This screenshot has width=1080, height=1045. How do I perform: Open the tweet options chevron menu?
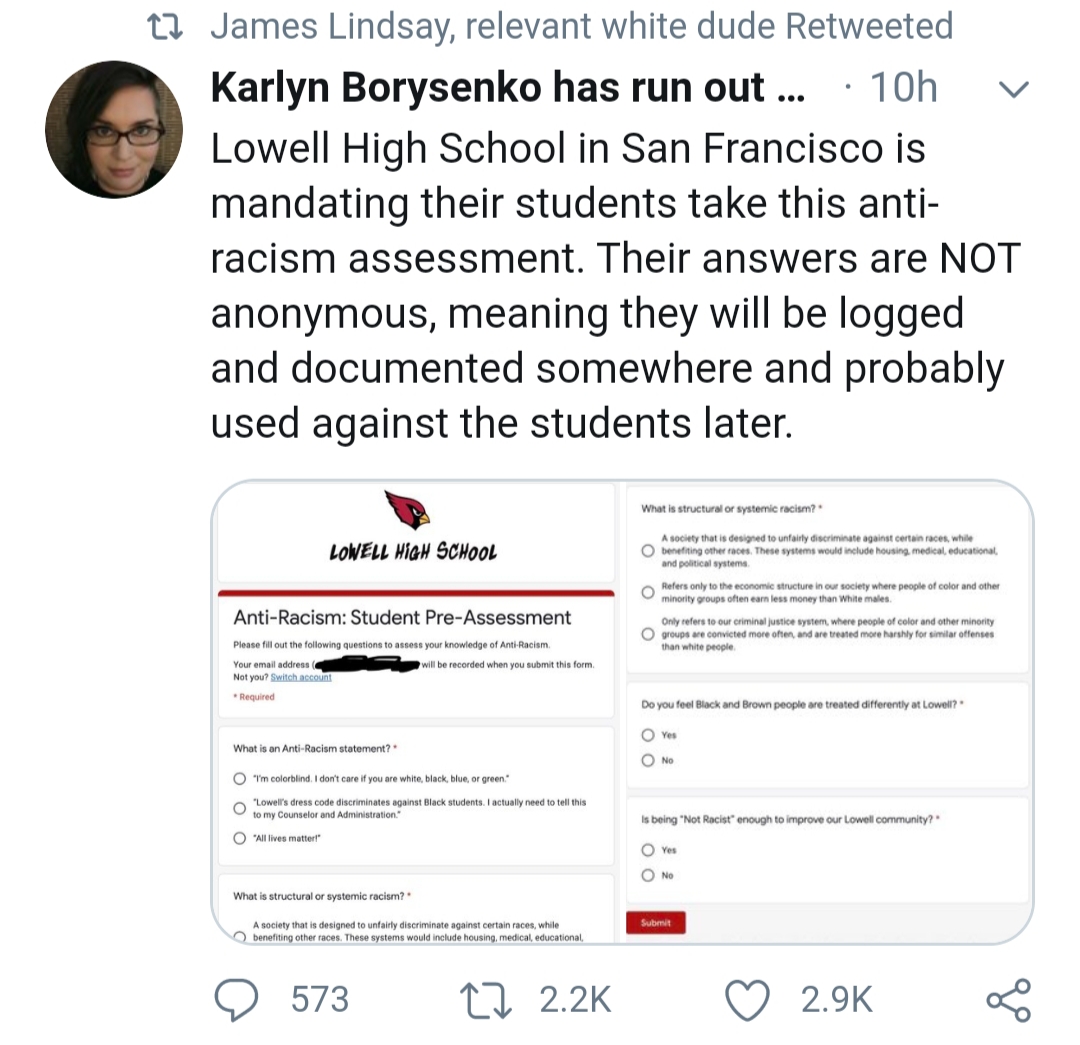[1014, 90]
